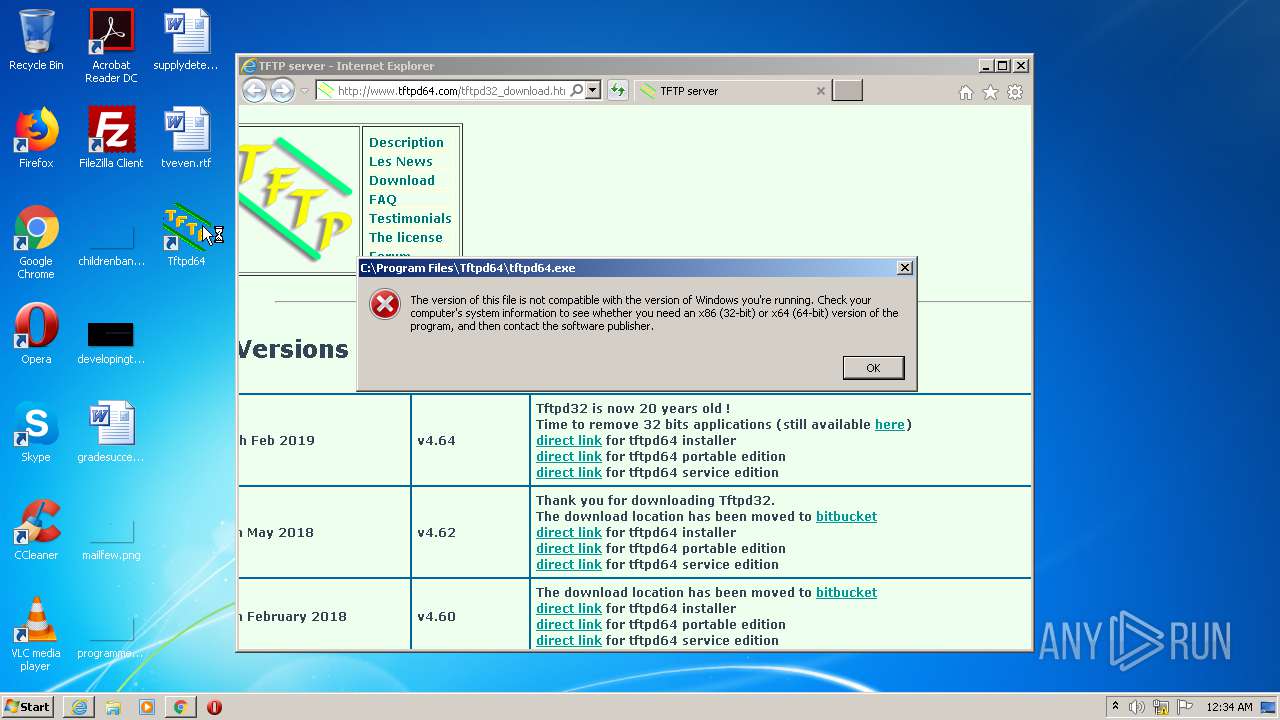
Task: Open childrenban... desktop file
Action: click(x=111, y=242)
